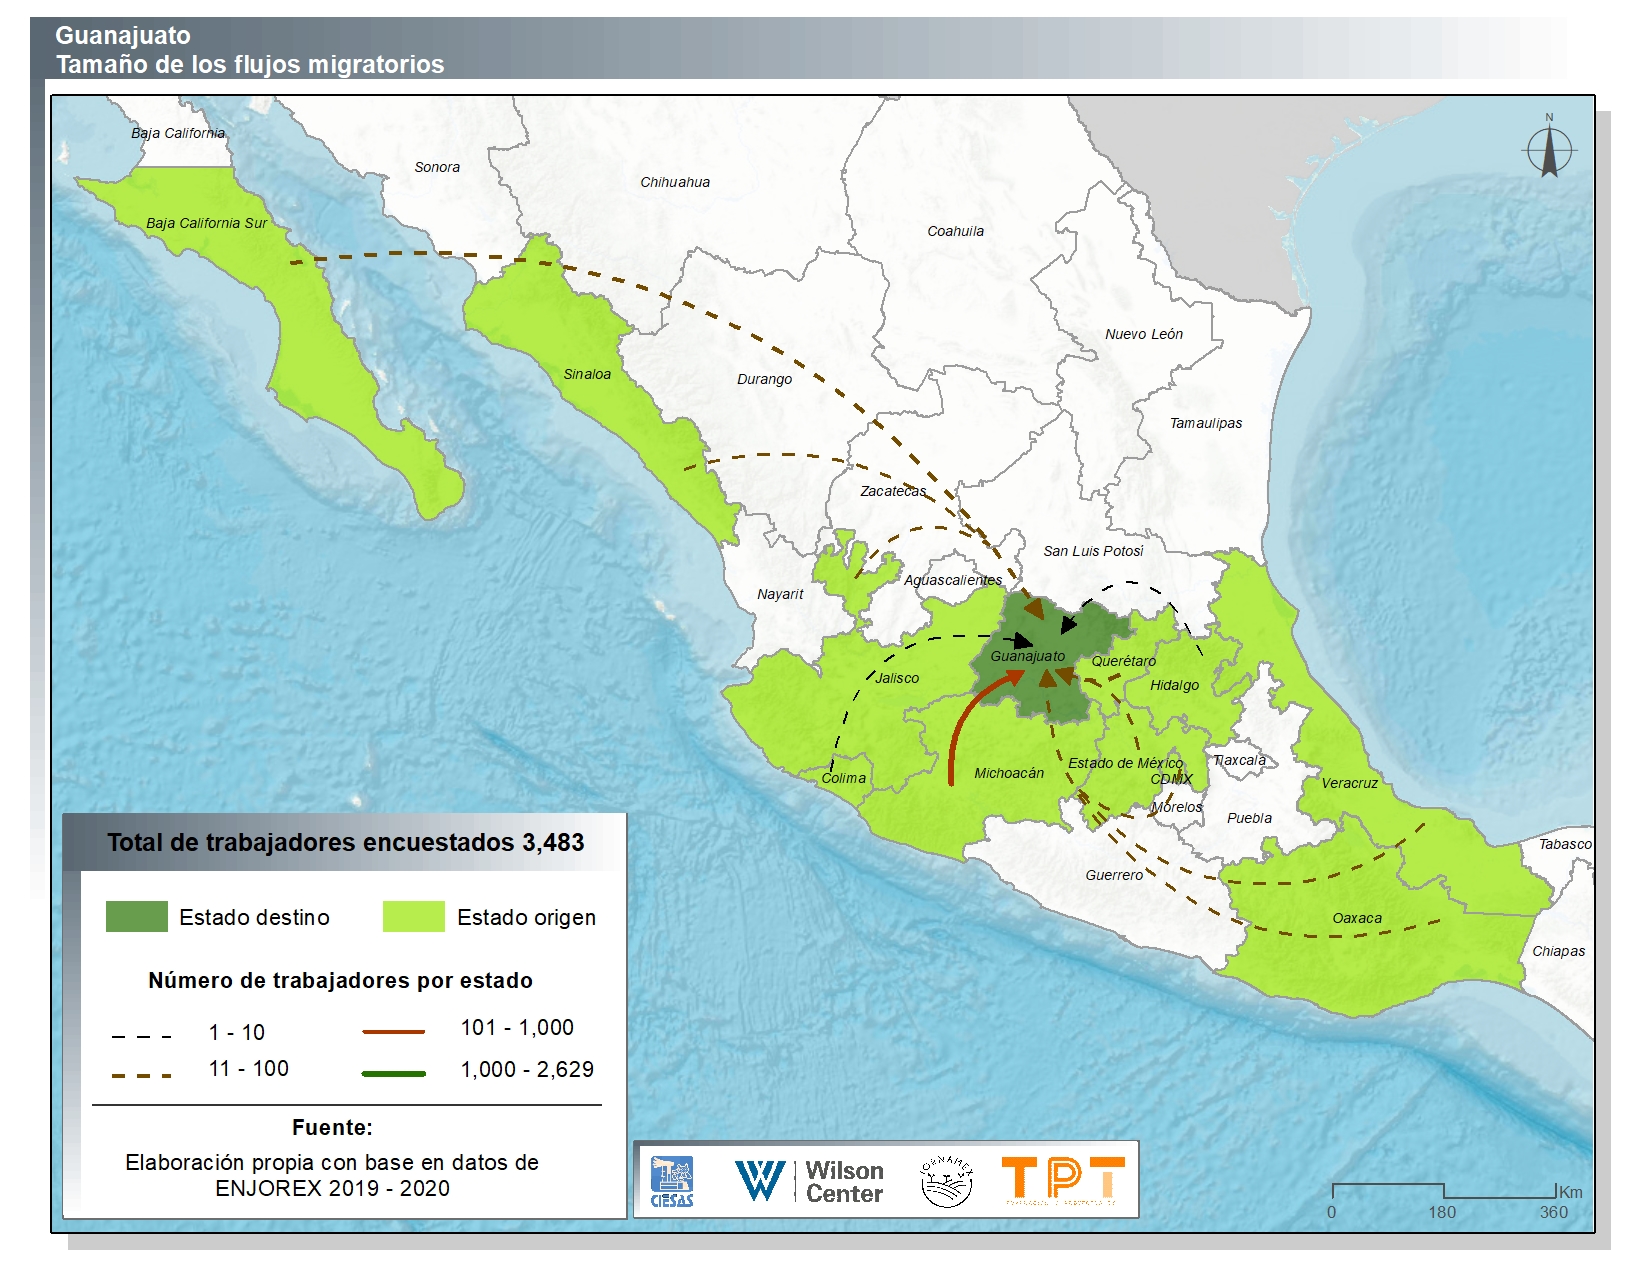Click the kilometer scale bar
The image size is (1650, 1275).
tap(1443, 1192)
